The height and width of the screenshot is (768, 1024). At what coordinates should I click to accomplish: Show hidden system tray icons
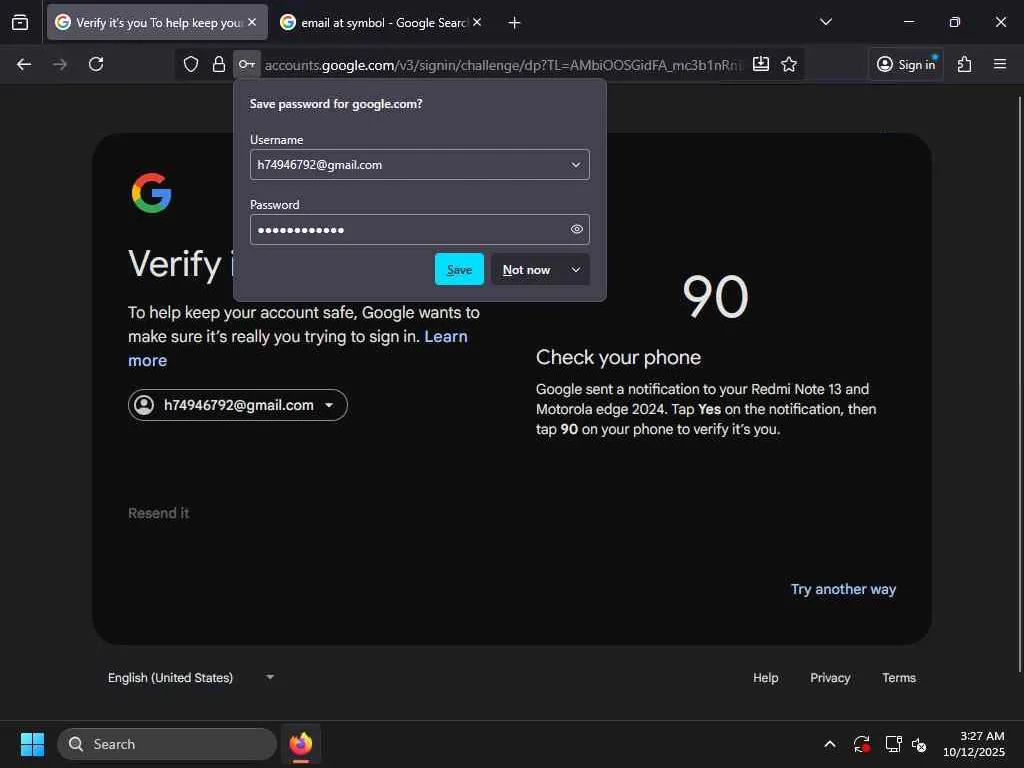[x=830, y=744]
